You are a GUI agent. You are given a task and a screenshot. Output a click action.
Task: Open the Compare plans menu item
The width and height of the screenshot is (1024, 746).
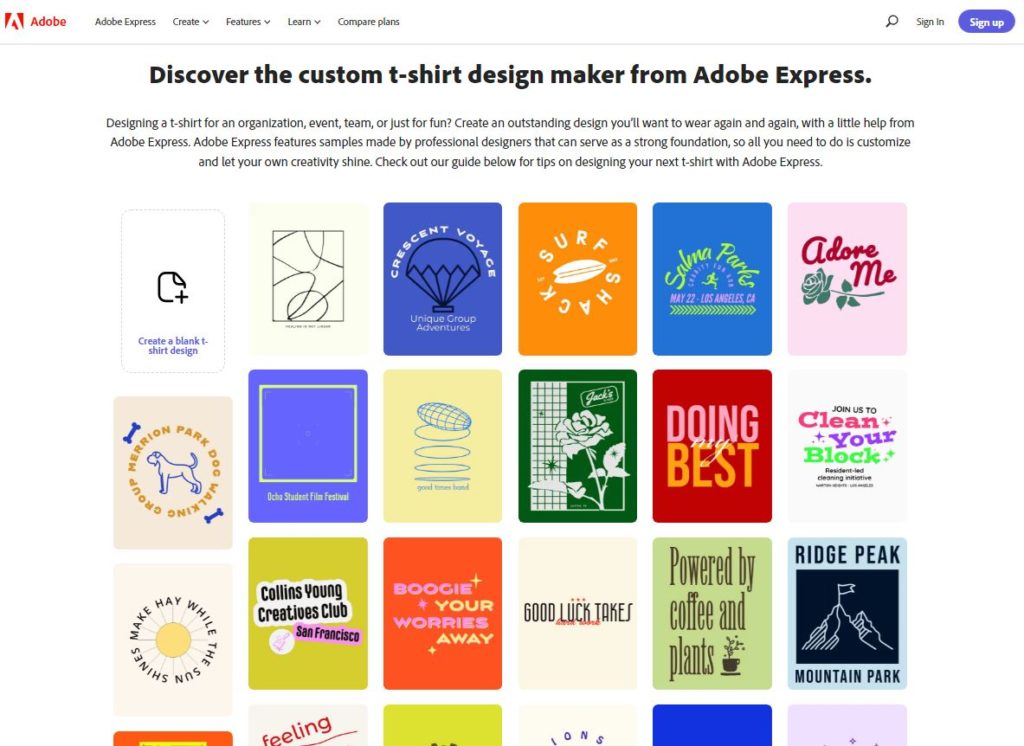pos(368,22)
